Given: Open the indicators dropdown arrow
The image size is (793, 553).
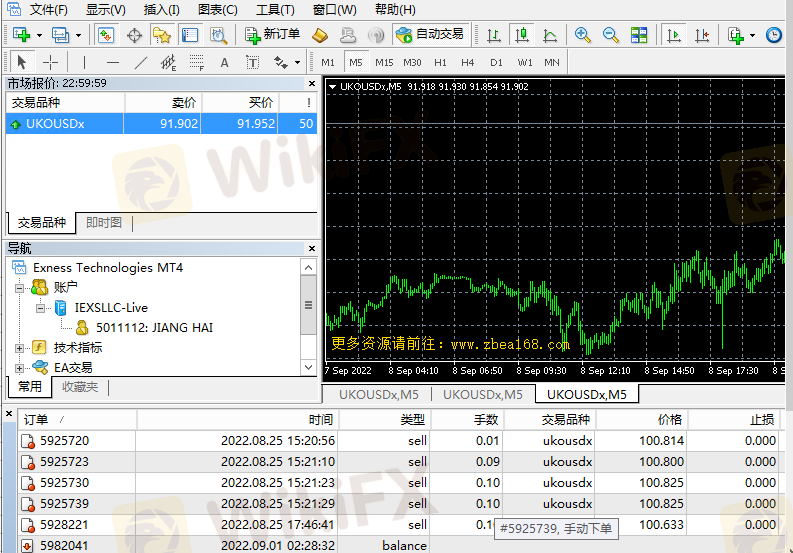Looking at the screenshot, I should [x=753, y=35].
